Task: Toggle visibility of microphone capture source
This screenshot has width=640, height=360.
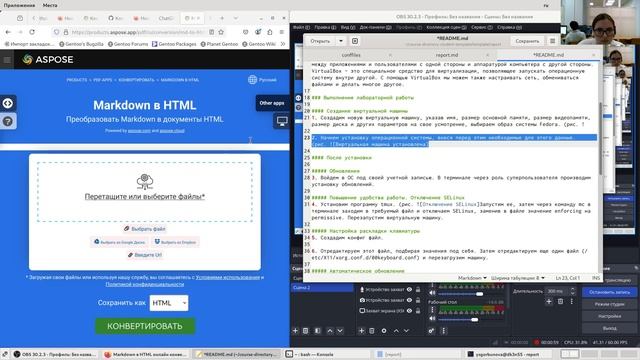Action: tap(409, 289)
